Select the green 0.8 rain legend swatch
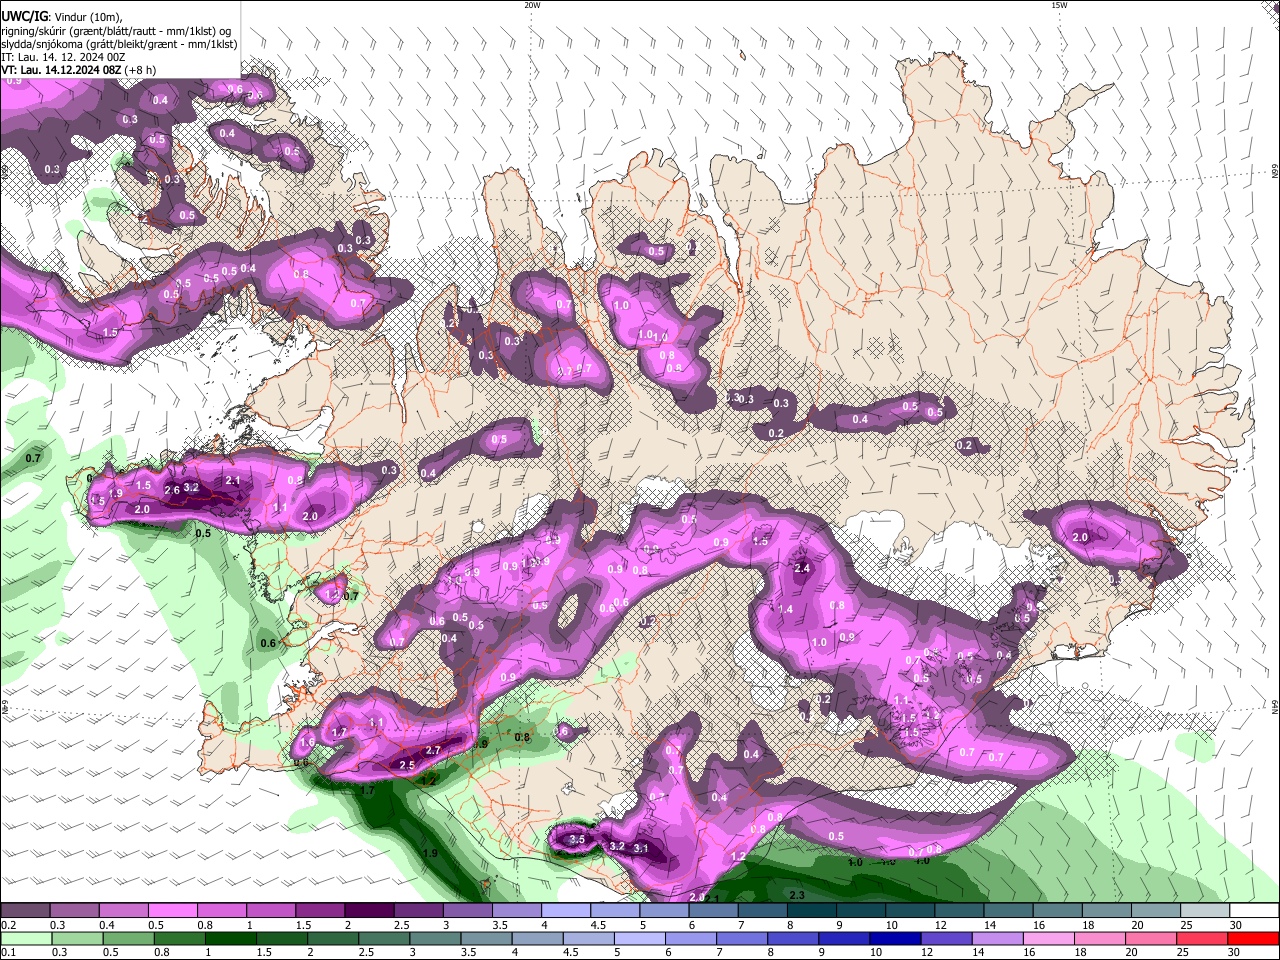 click(x=179, y=938)
